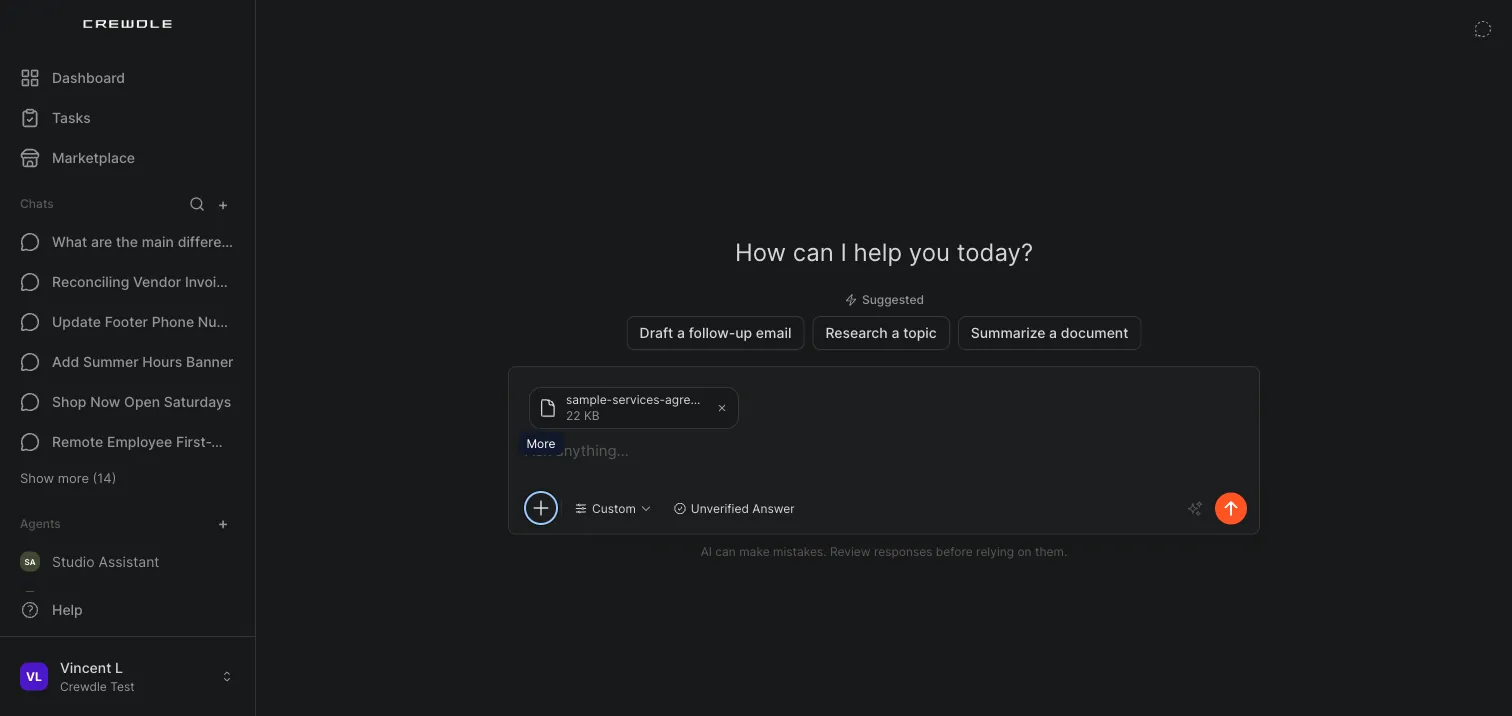Open the Studio Assistant agent
Image resolution: width=1512 pixels, height=716 pixels.
[x=127, y=562]
